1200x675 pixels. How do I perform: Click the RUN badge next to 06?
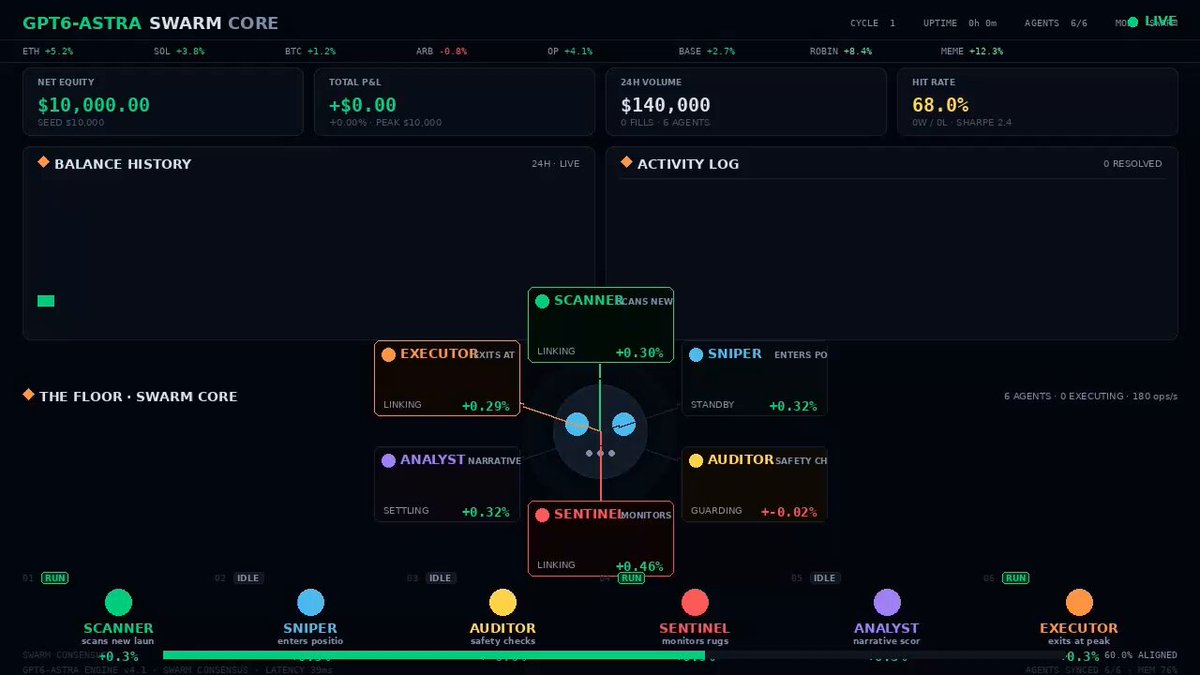tap(1015, 578)
